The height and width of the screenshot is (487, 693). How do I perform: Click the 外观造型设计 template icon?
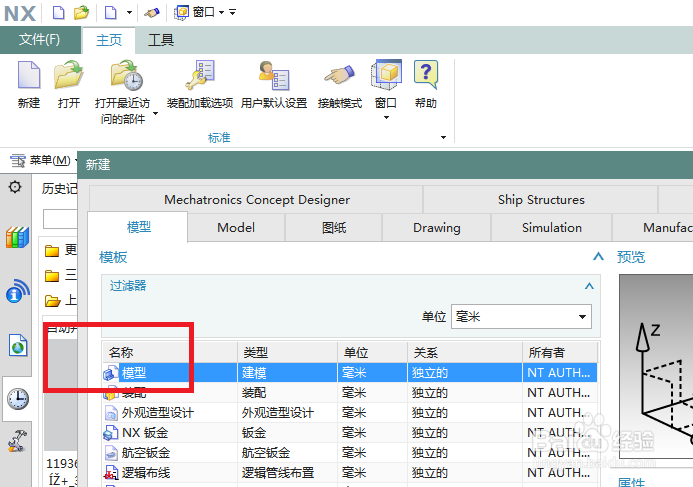pos(110,413)
